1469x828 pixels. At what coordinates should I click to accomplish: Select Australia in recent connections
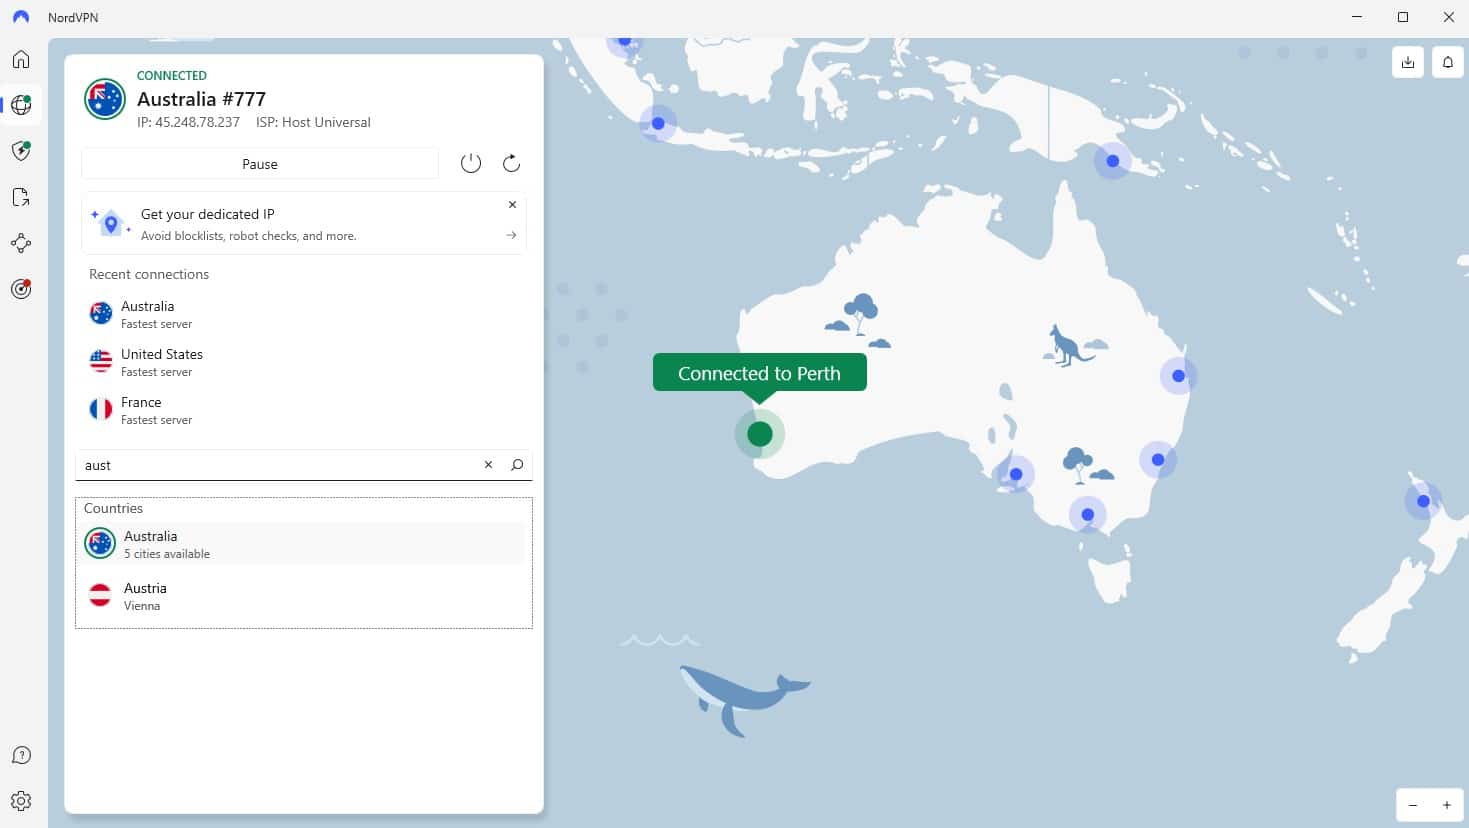[x=304, y=314]
